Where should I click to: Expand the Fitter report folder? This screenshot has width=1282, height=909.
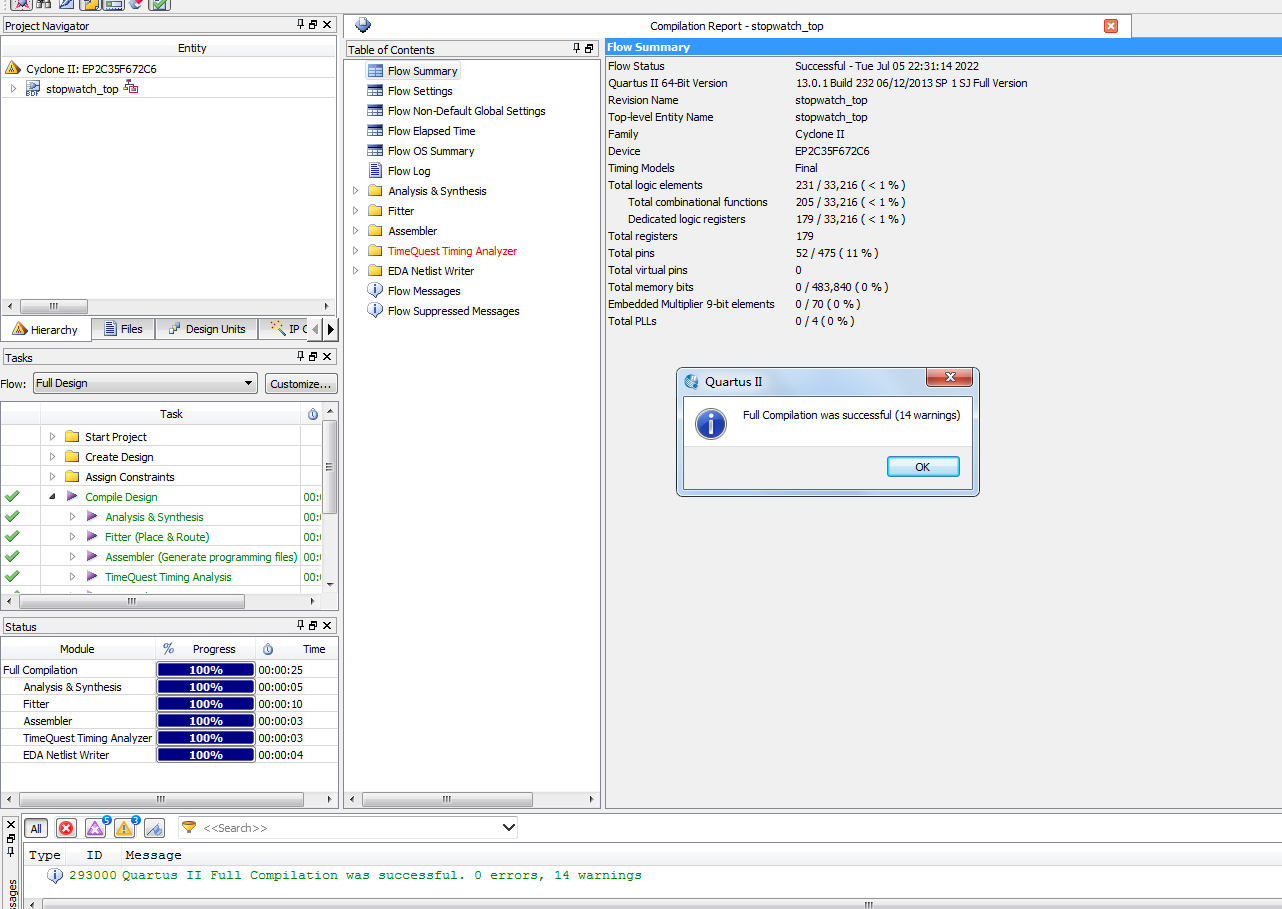coord(355,211)
